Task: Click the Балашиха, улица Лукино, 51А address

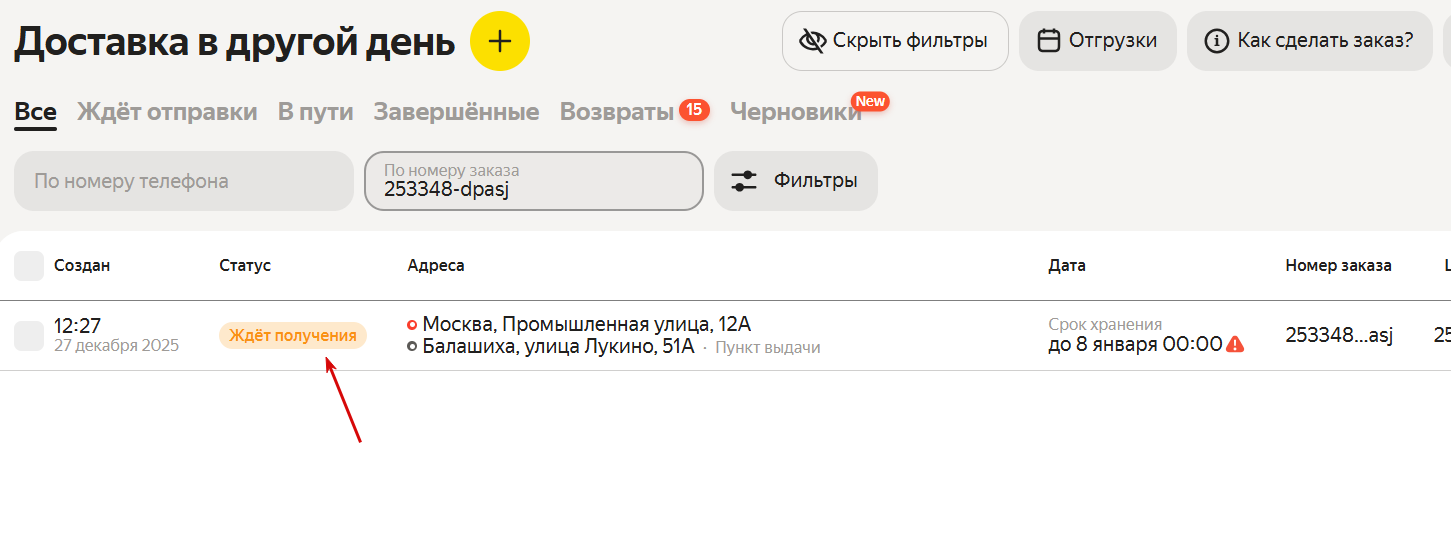Action: point(558,347)
